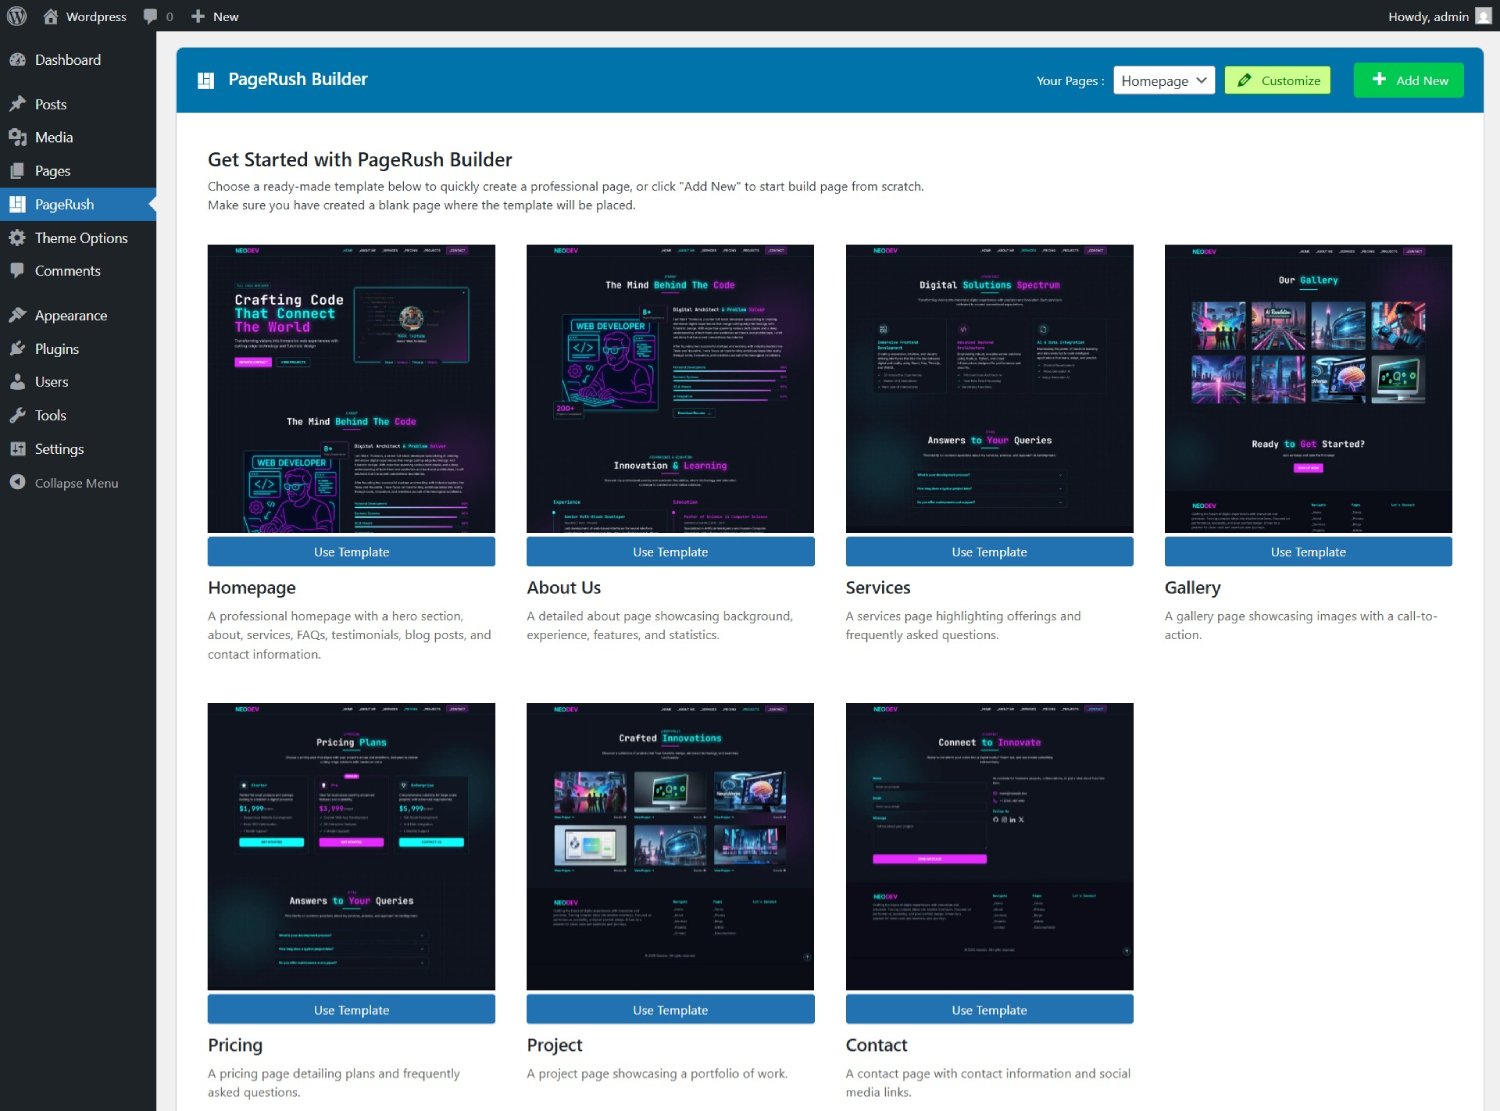This screenshot has width=1500, height=1111.
Task: Use Template for the About Us card
Action: click(670, 552)
